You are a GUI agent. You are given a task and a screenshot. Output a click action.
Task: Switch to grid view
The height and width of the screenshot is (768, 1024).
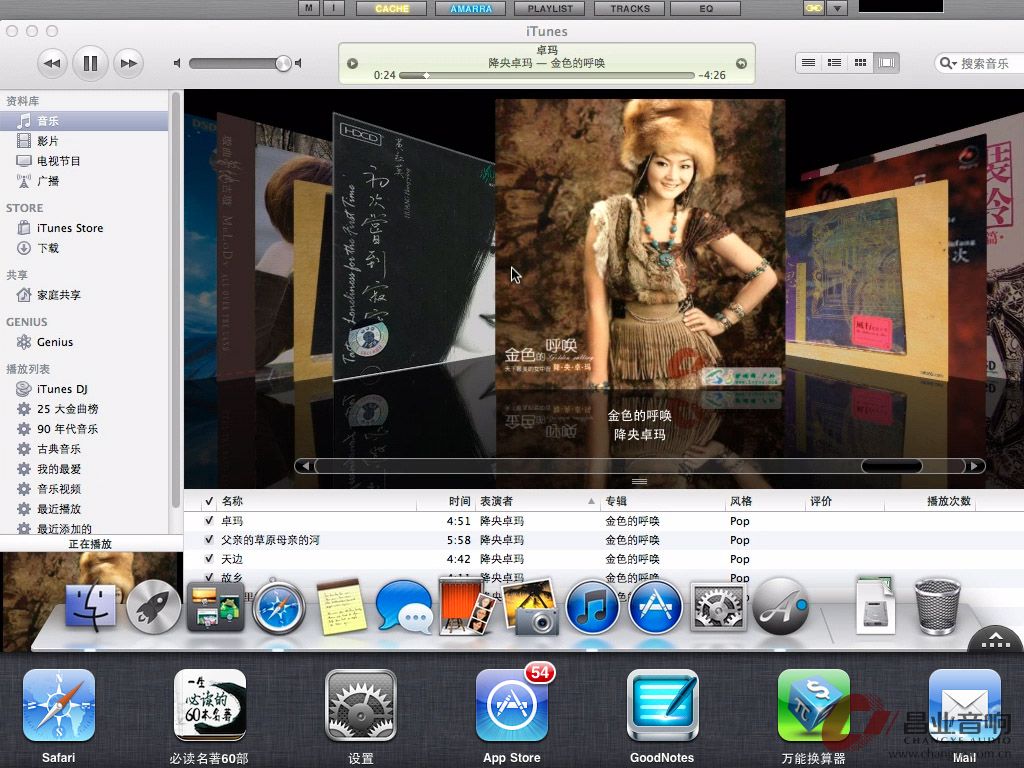point(860,63)
